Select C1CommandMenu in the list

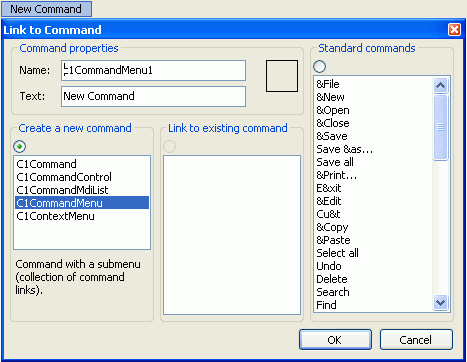click(82, 203)
